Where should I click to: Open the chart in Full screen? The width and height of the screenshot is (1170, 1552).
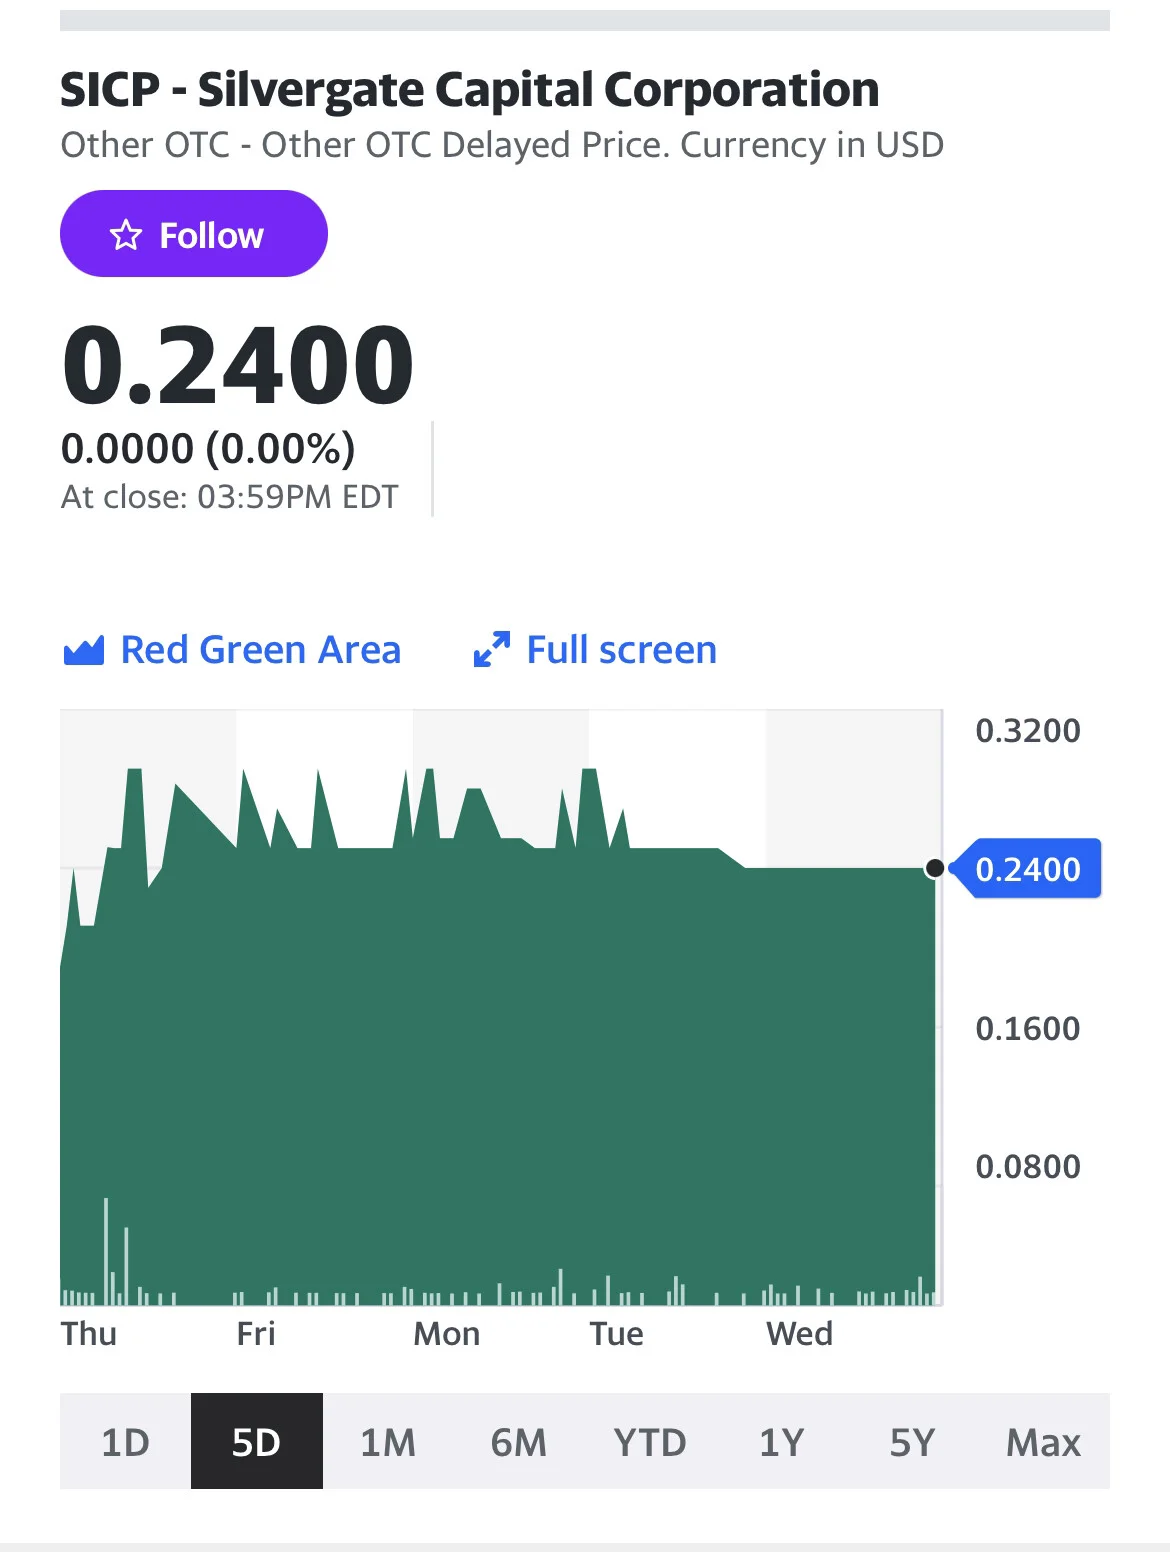pos(595,650)
